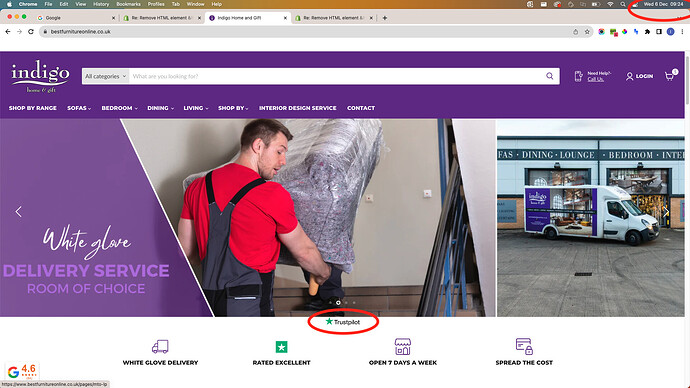Switch to first Re: Remove HTML element tab
Screen dimensions: 690x388
[161, 18]
